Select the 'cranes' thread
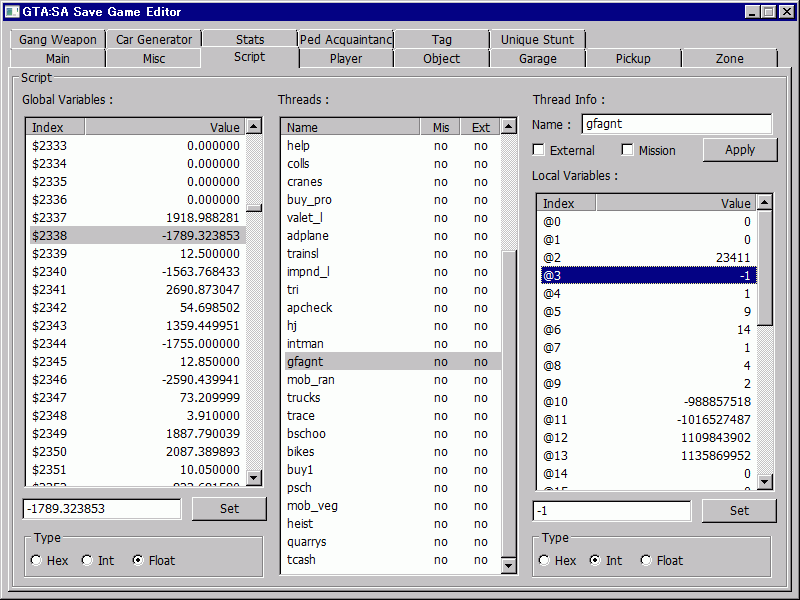 point(392,182)
